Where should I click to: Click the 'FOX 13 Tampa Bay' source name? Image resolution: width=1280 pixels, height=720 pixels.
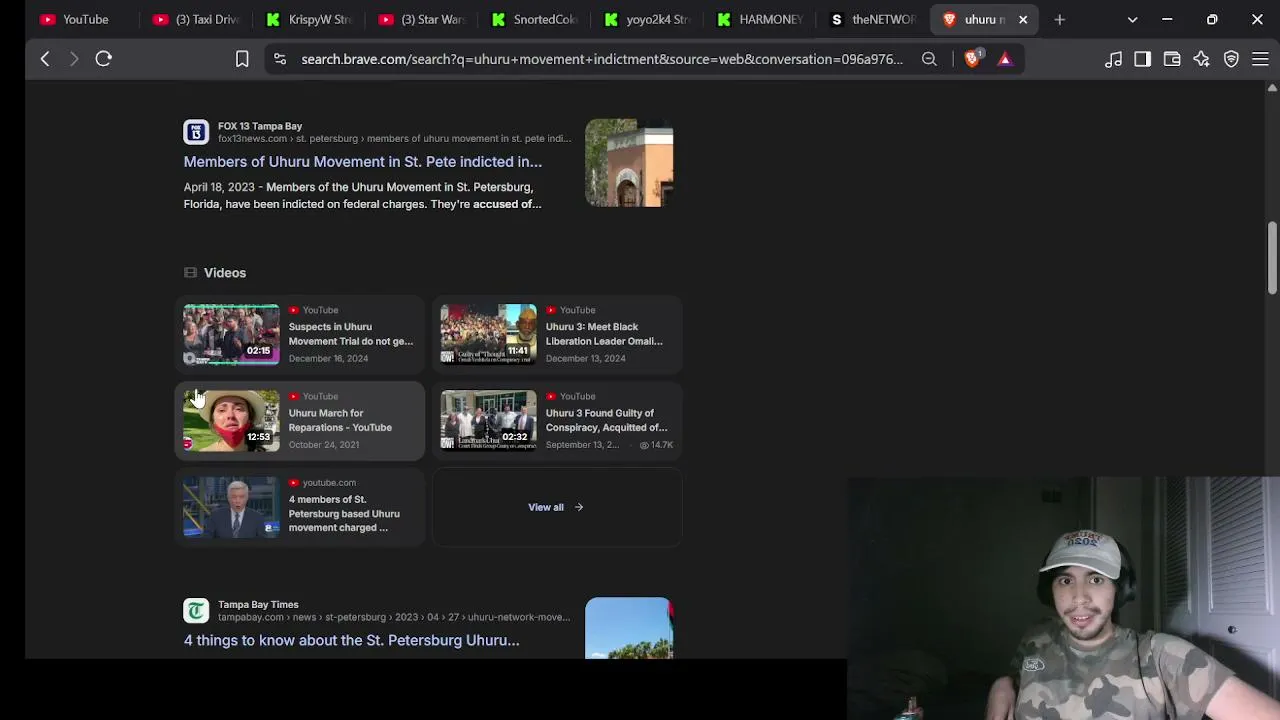(x=260, y=126)
